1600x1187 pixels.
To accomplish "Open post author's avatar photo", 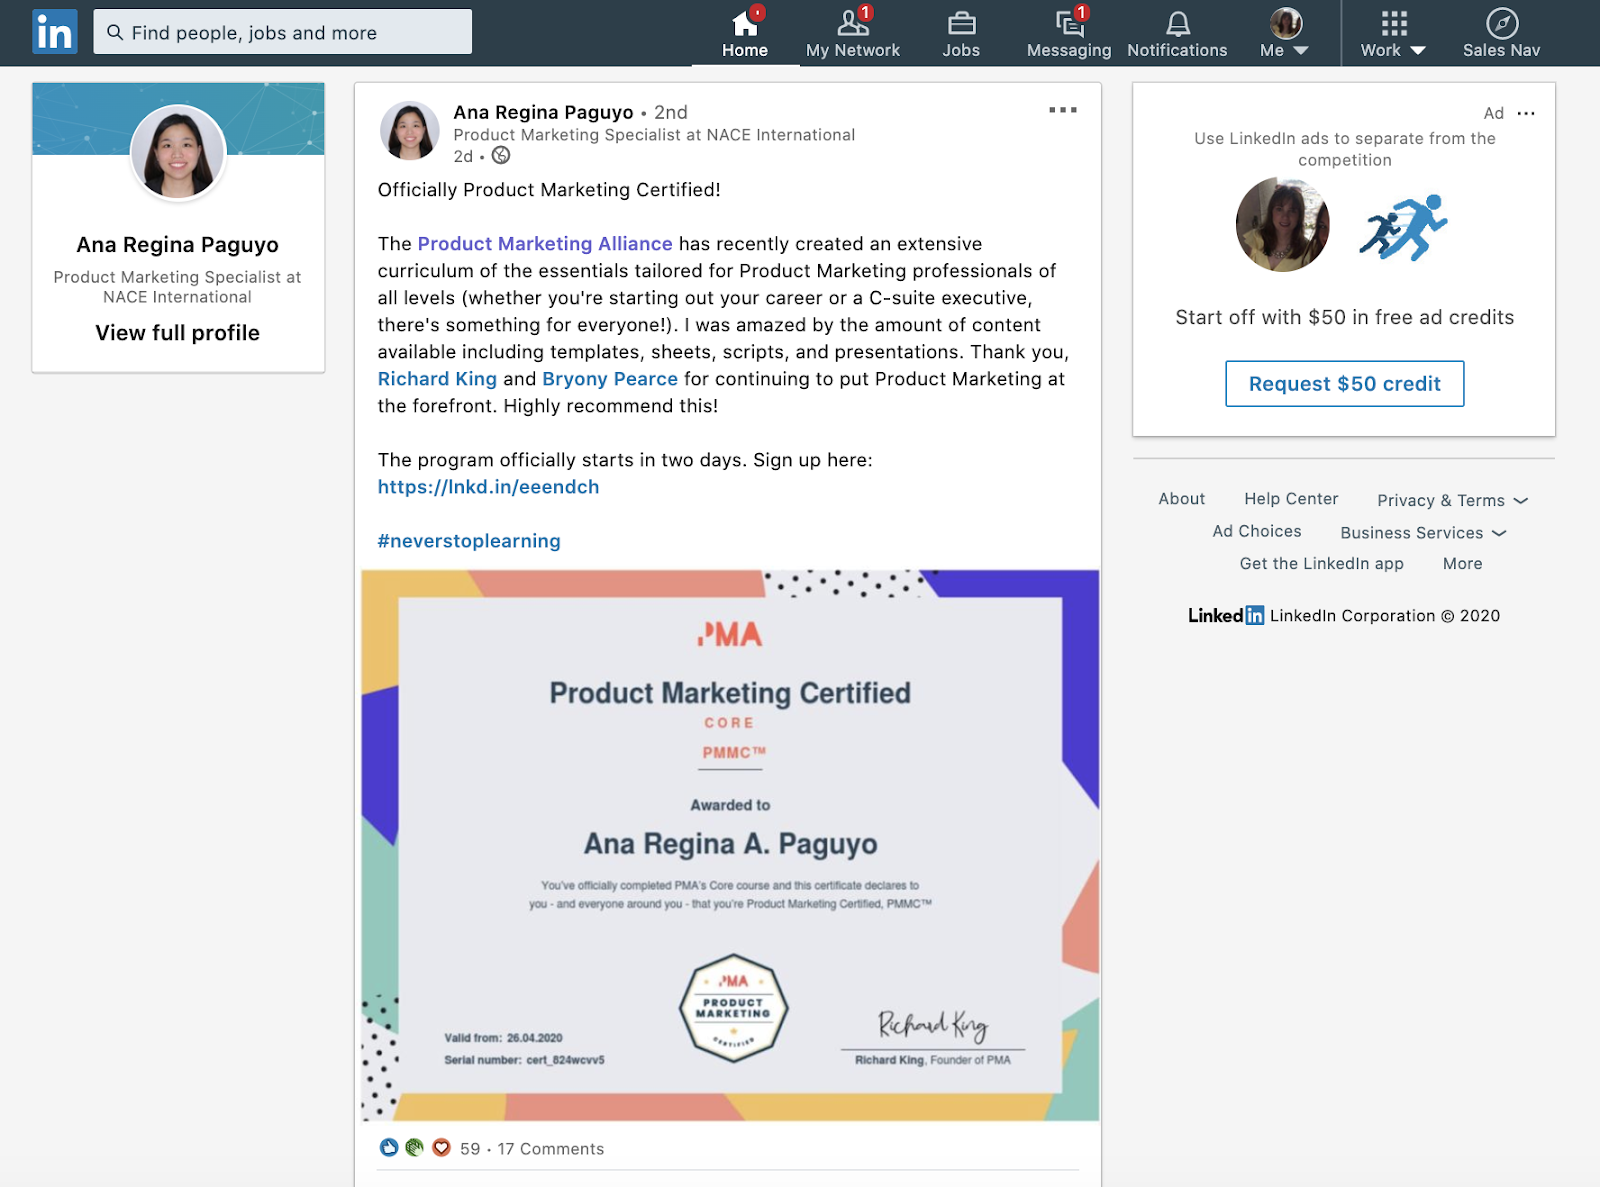I will [409, 130].
